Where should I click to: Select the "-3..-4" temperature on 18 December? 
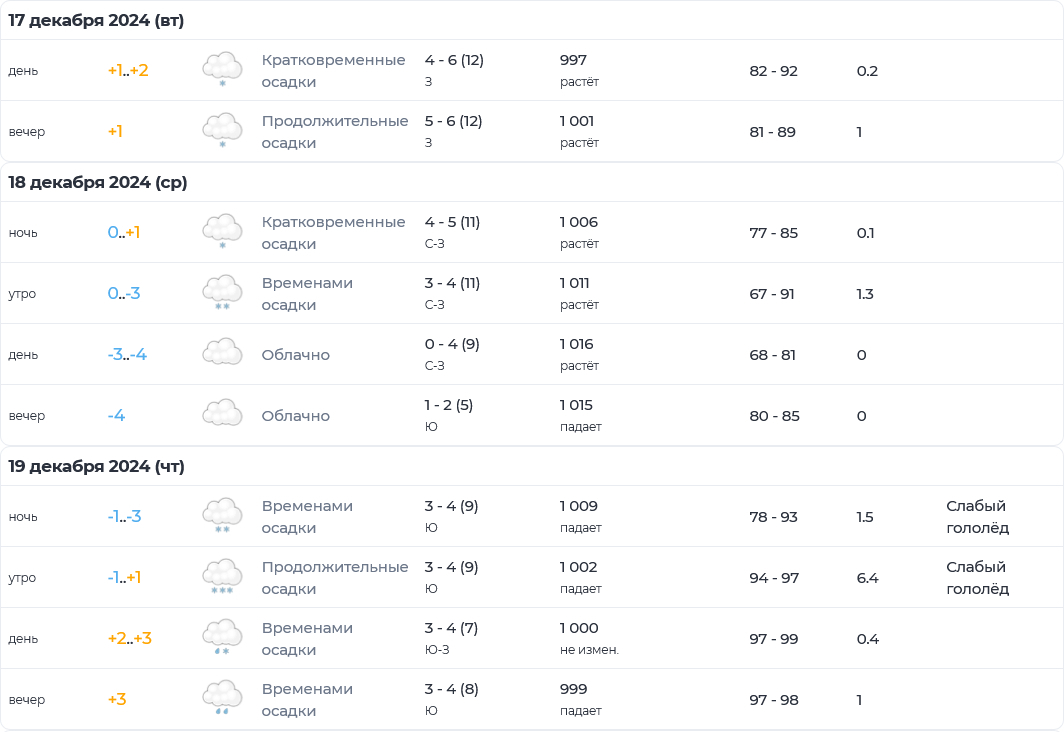pos(127,355)
